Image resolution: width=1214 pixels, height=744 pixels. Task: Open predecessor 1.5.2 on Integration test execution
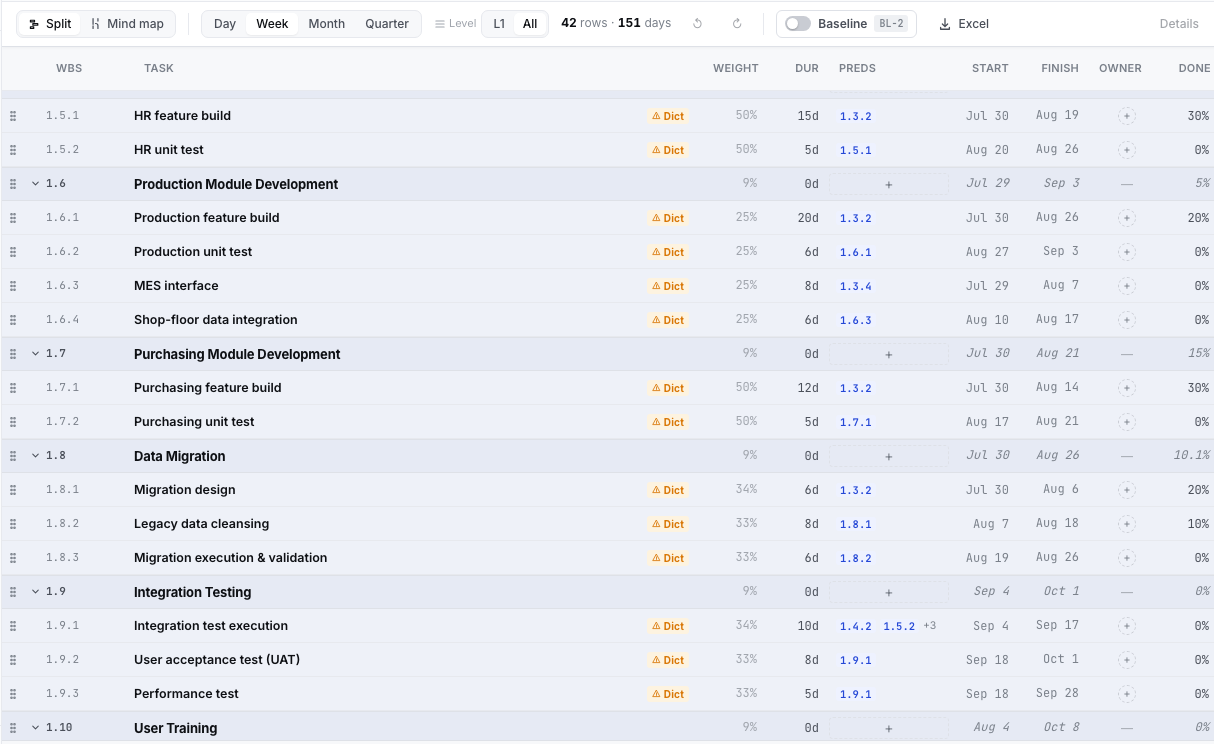pyautogui.click(x=899, y=626)
